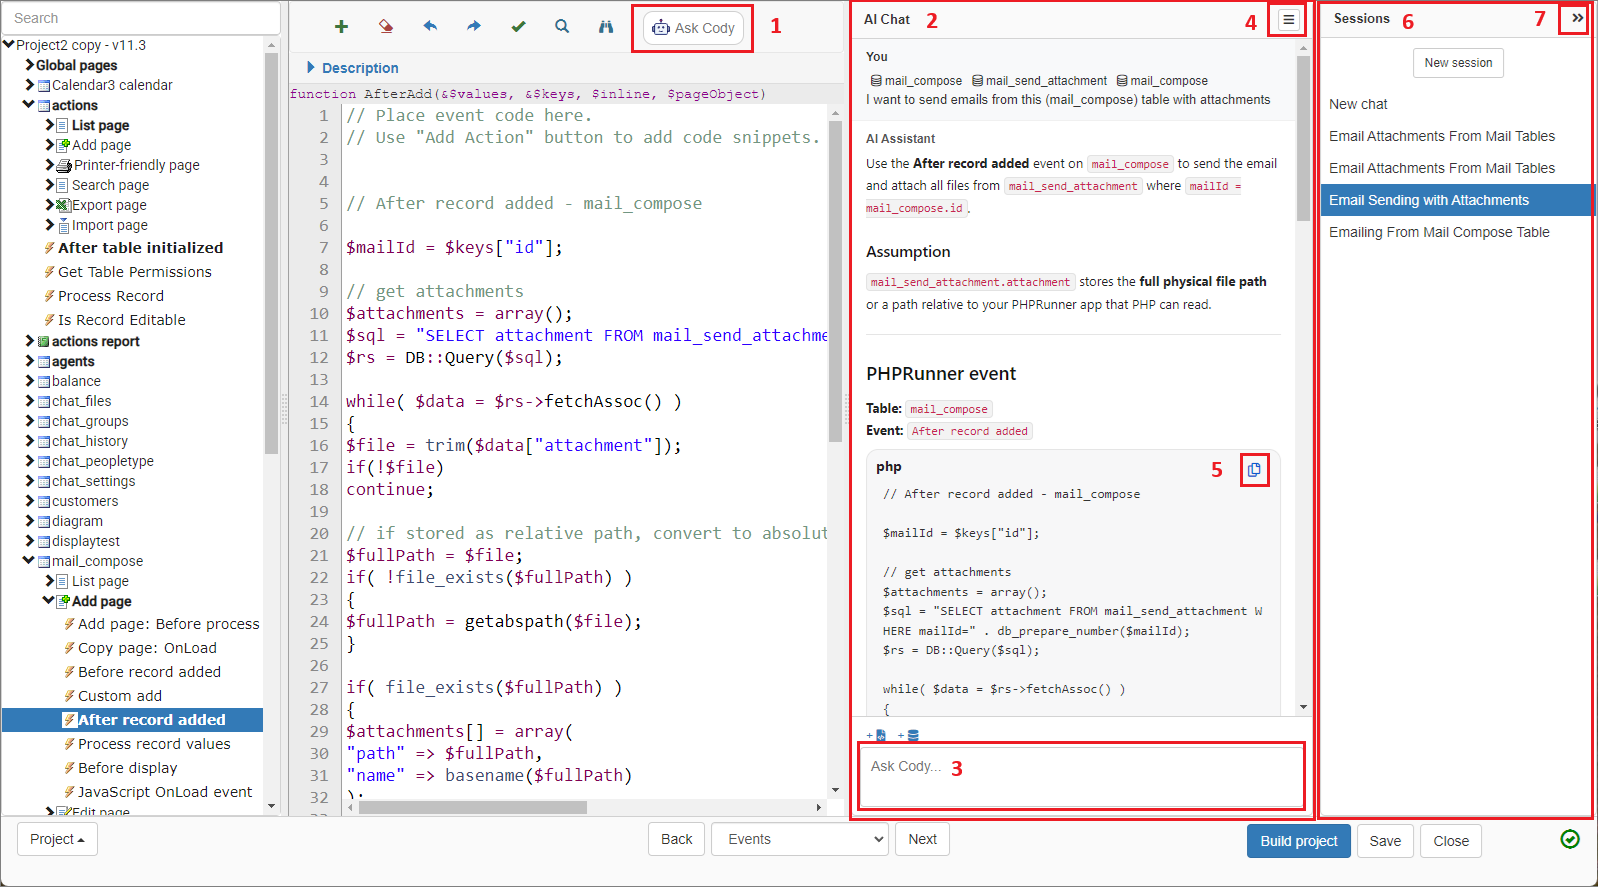Collapse the Project2 copy root node
The width and height of the screenshot is (1598, 887).
click(x=9, y=44)
